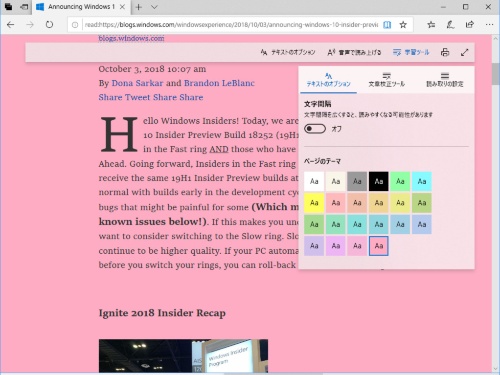This screenshot has height=375, width=500.
Task: Switch to テキストのオプション tab in panel
Action: pos(328,80)
